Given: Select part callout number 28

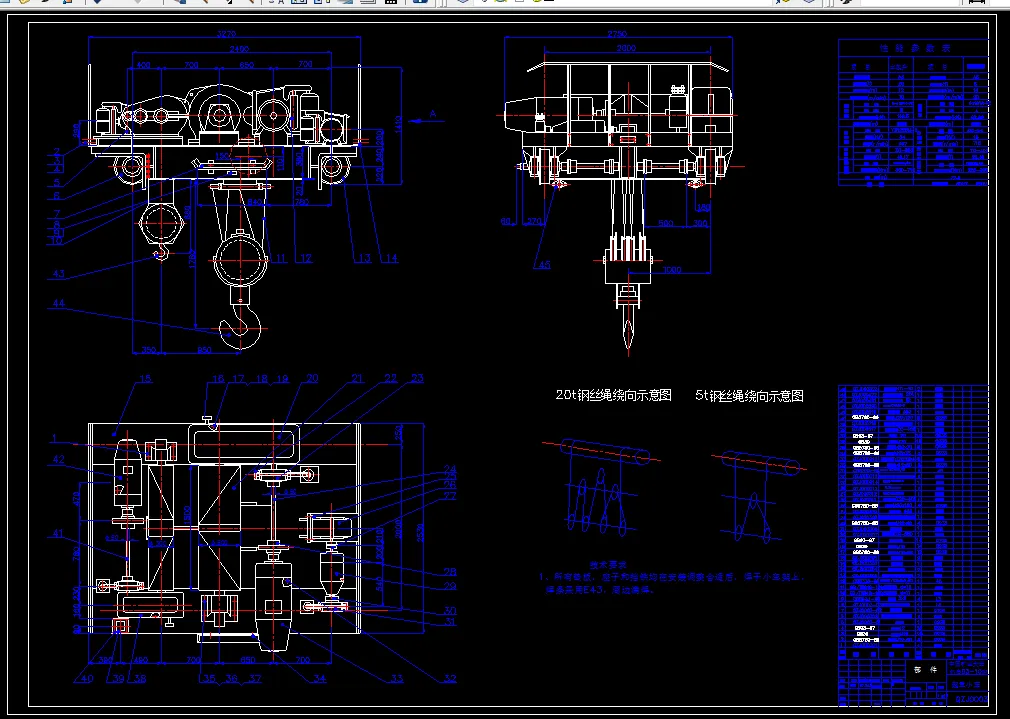Looking at the screenshot, I should point(450,571).
